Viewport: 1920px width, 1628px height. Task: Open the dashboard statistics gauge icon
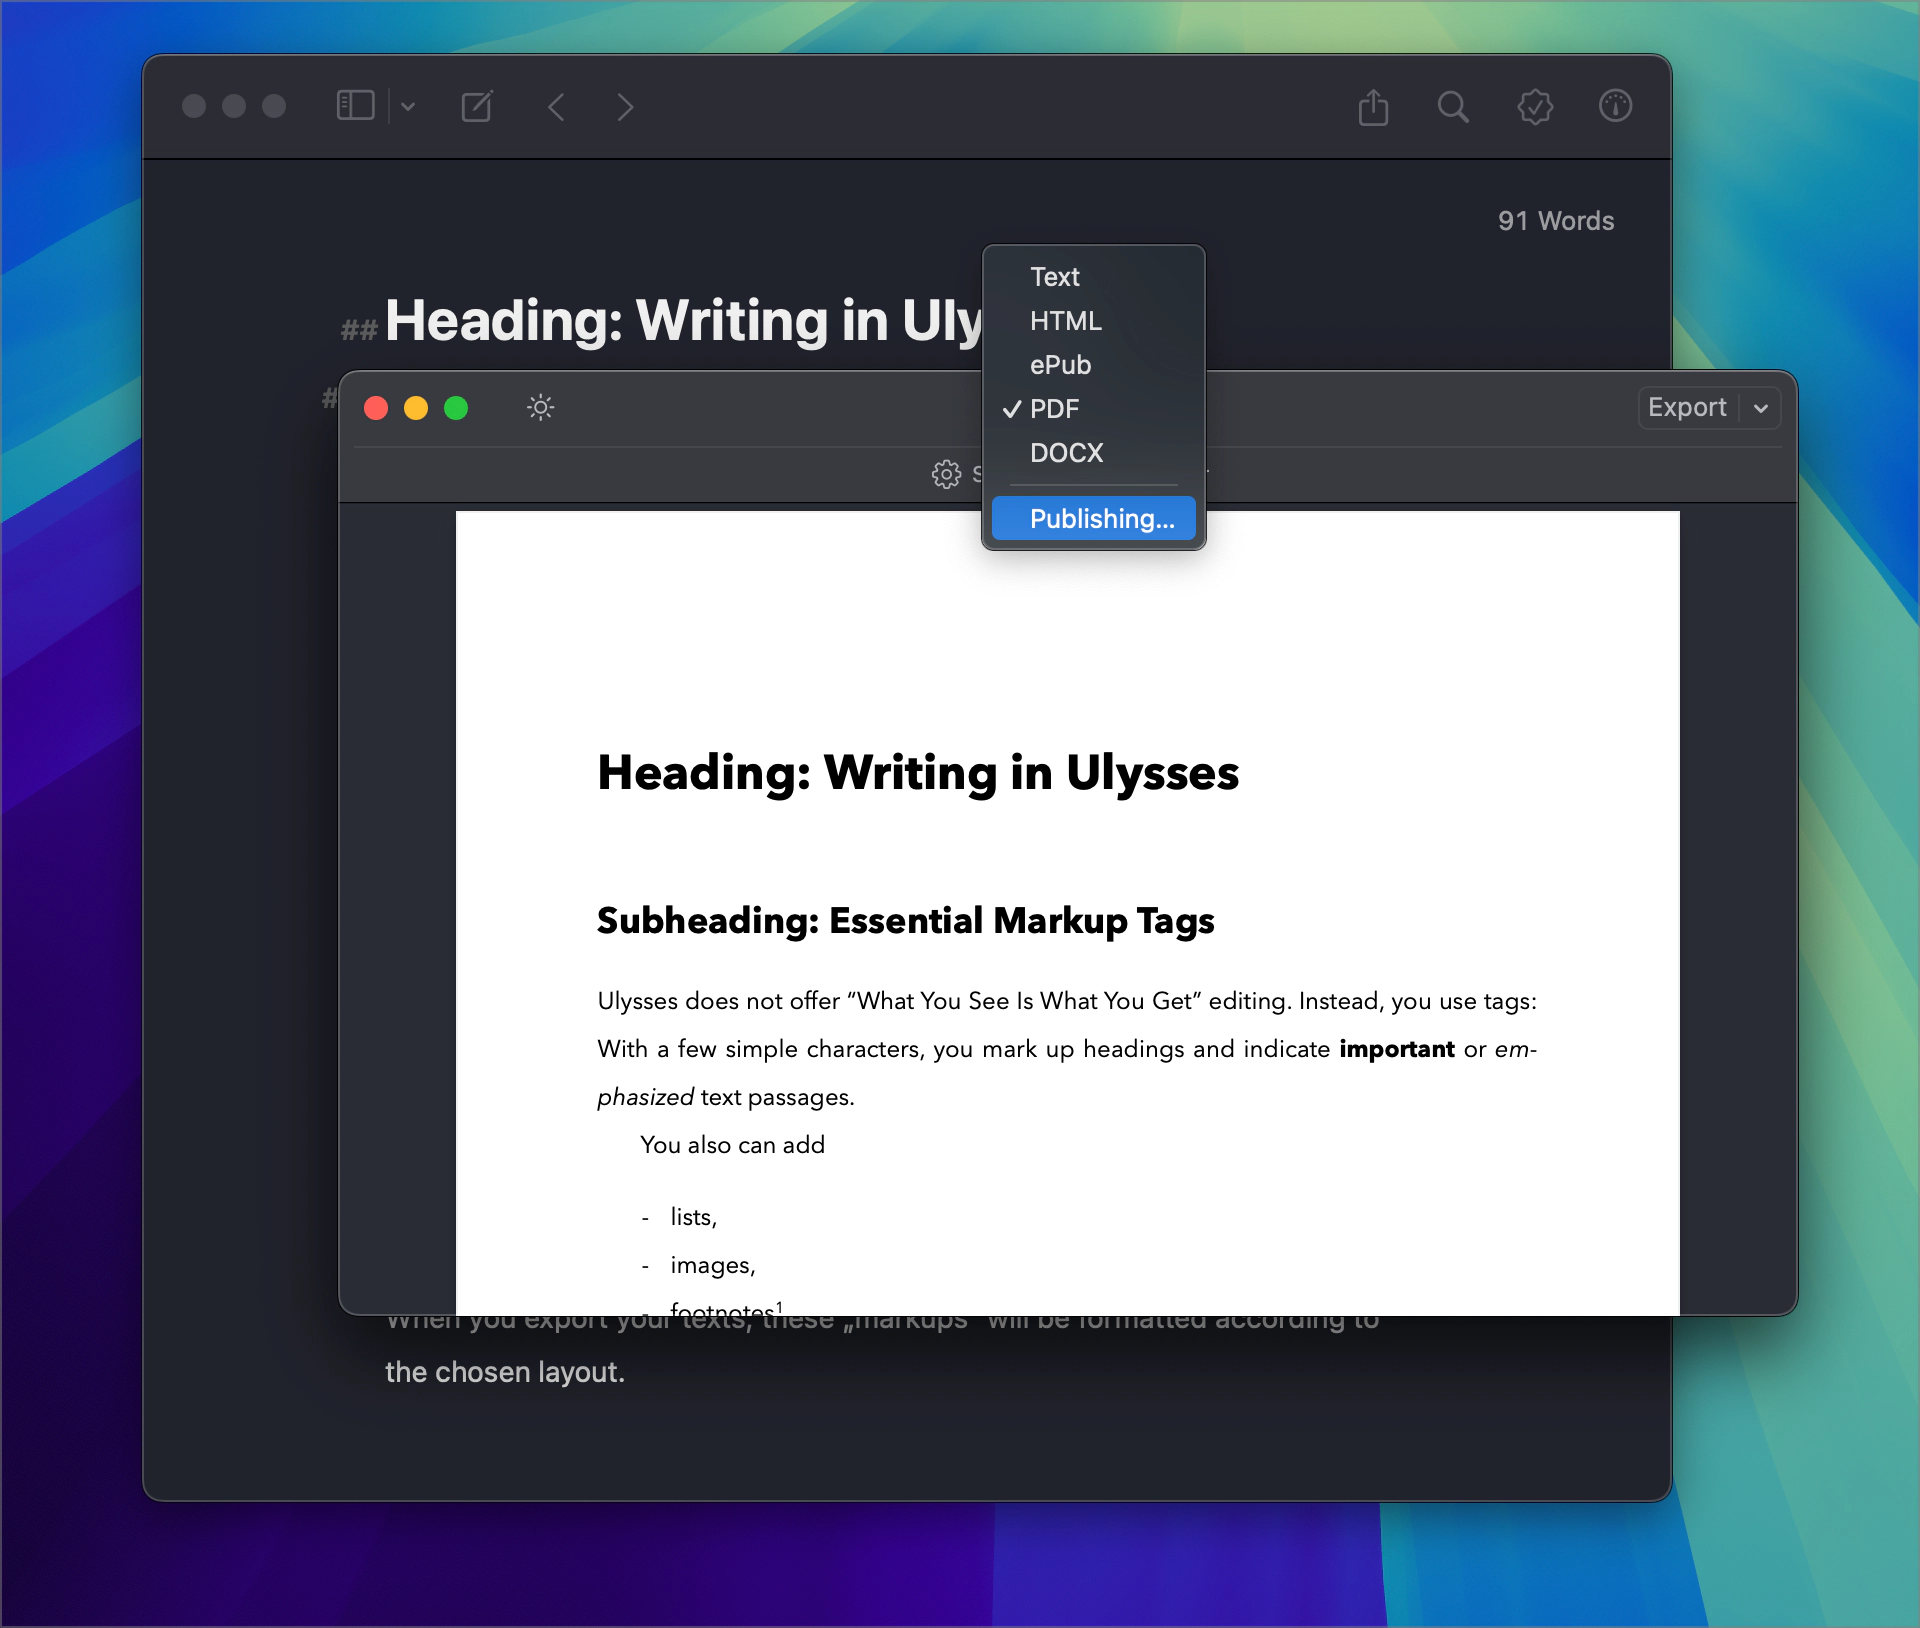coord(1615,106)
